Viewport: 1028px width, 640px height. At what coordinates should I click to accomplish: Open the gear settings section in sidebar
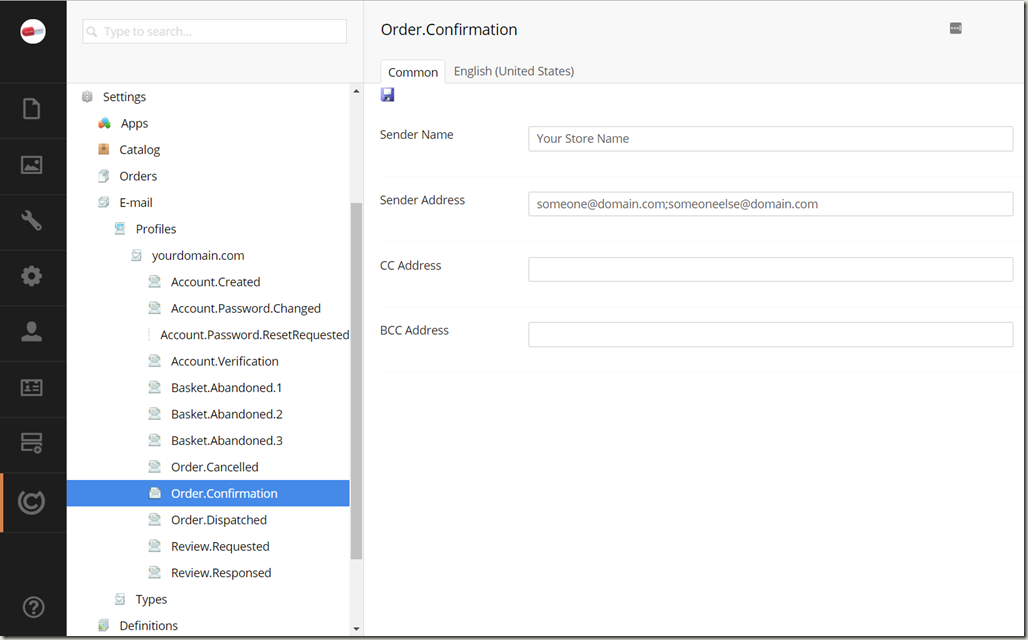[32, 277]
